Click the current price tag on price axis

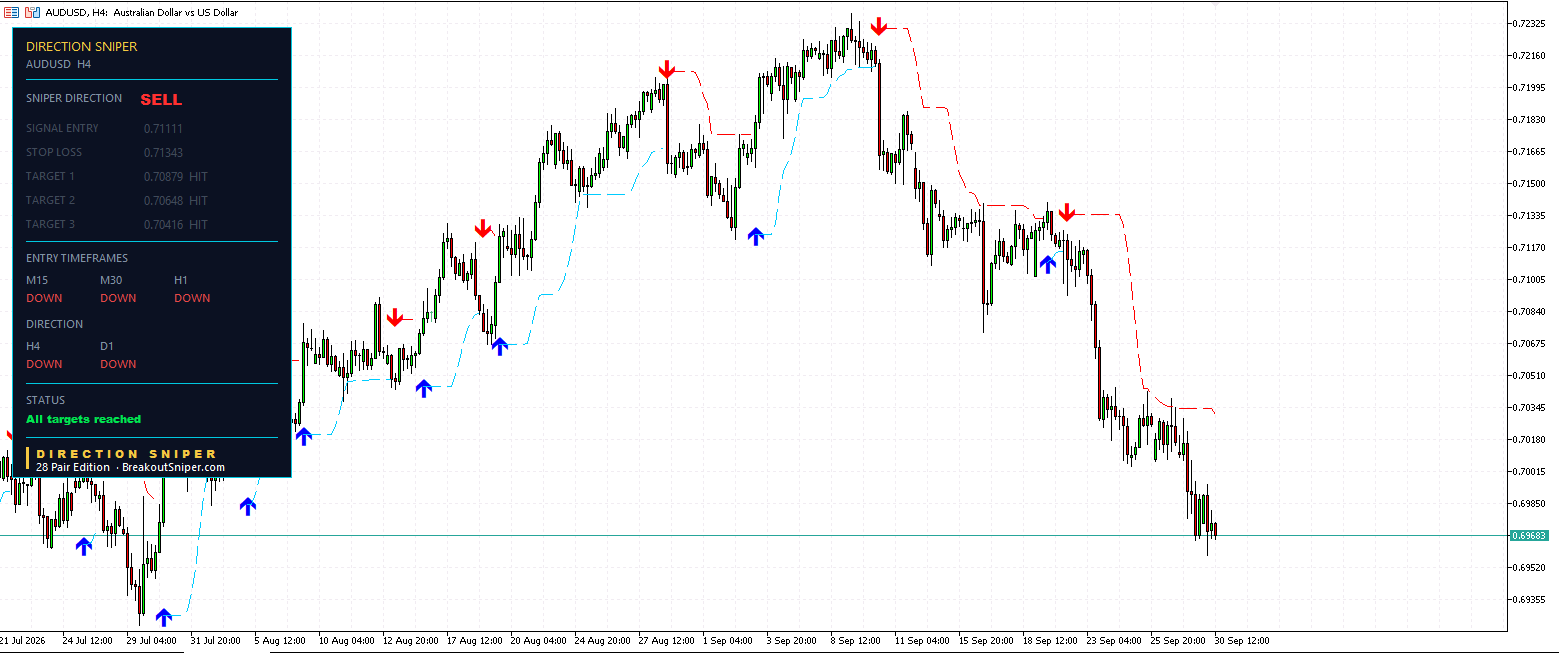point(1528,535)
